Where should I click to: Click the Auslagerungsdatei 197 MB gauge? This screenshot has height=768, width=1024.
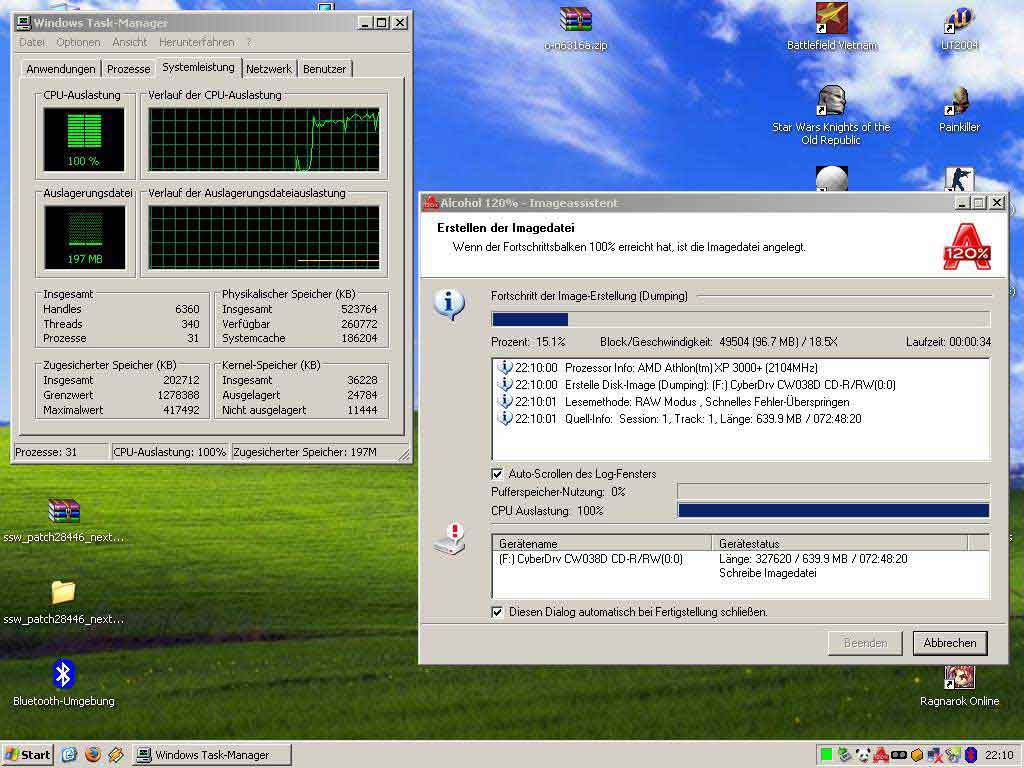pos(84,237)
